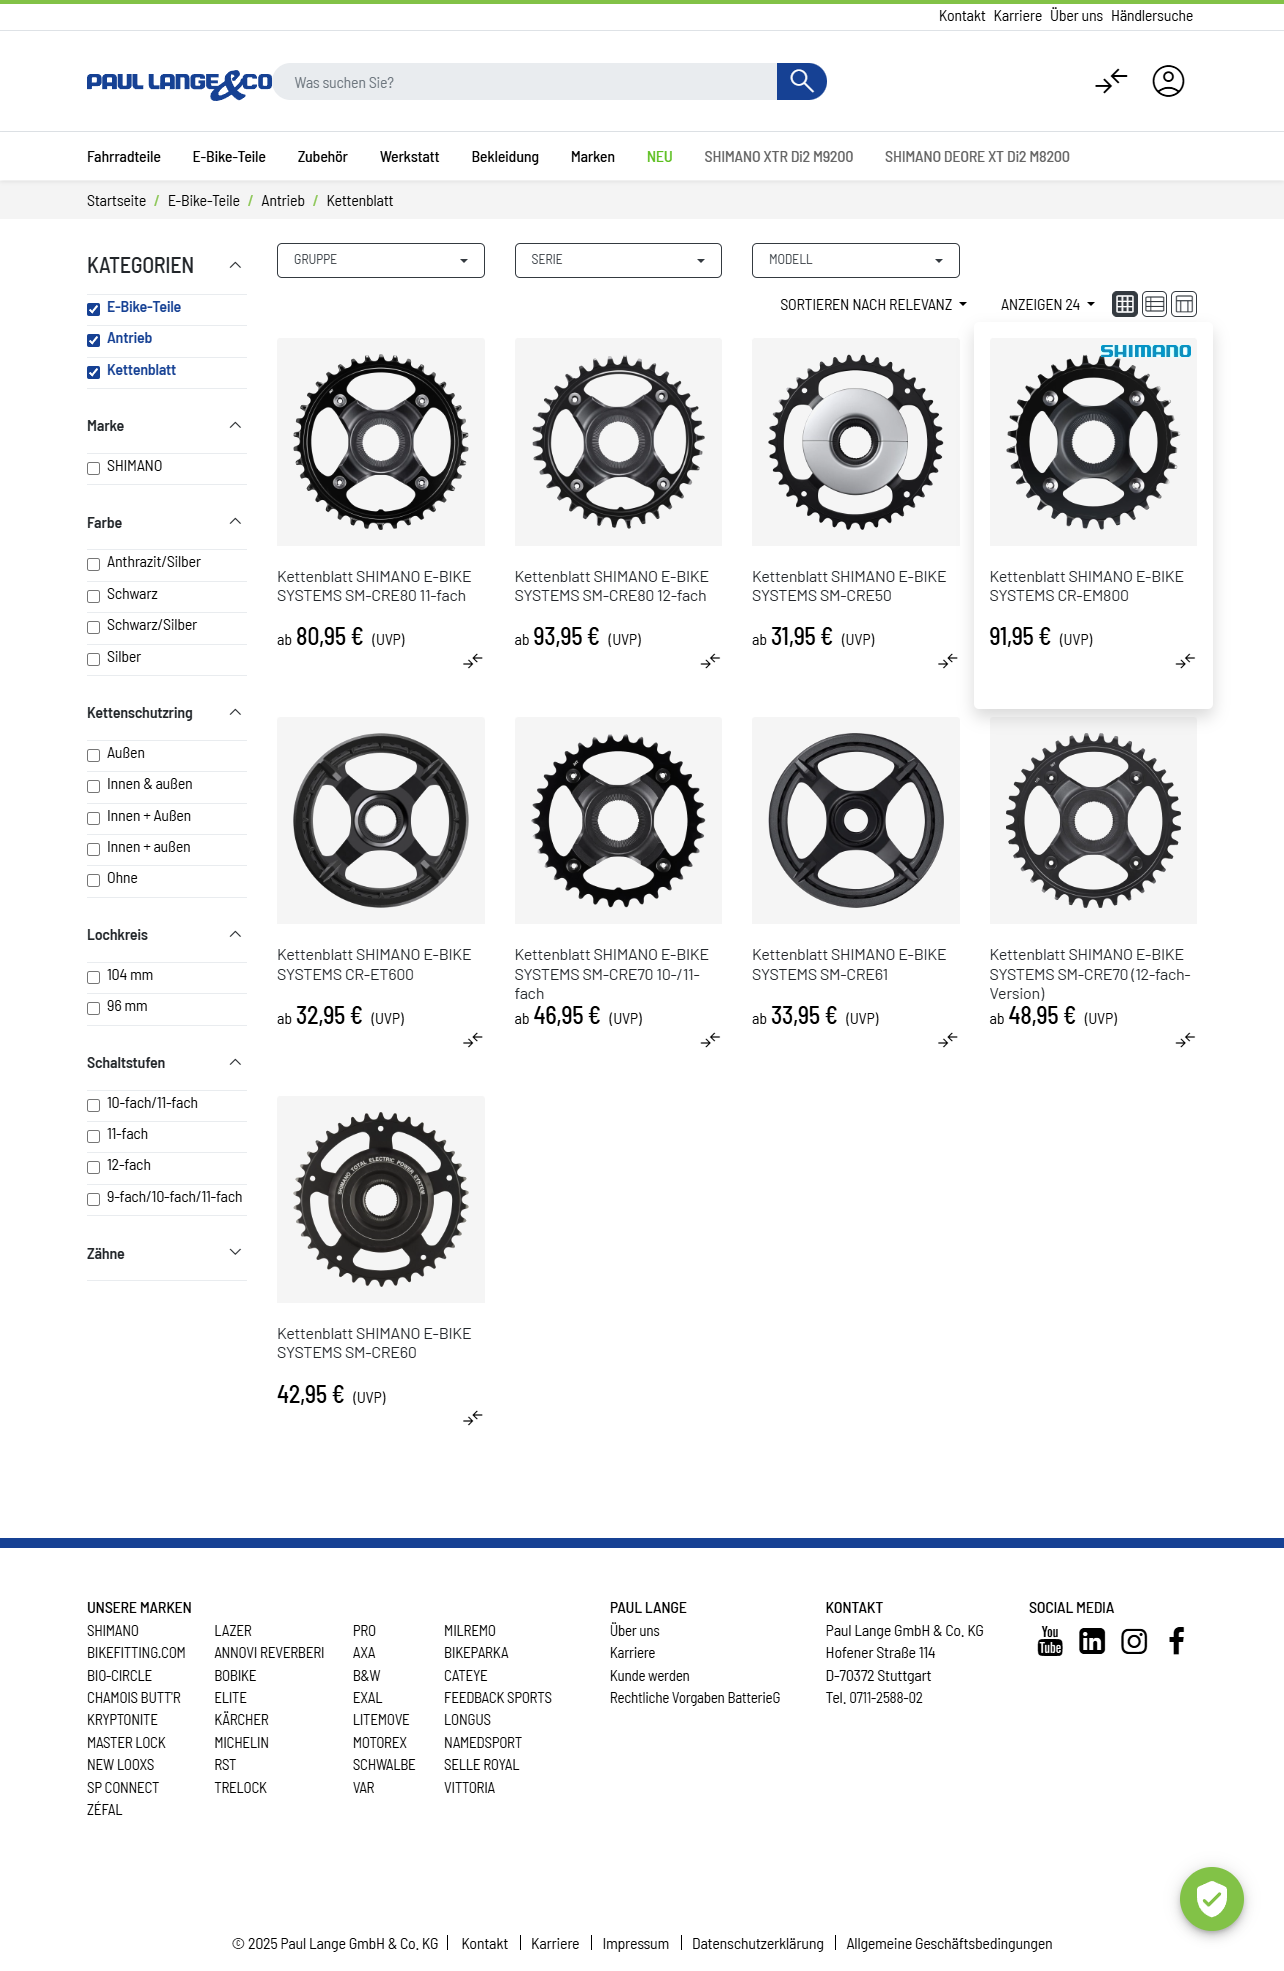1284x1971 pixels.
Task: Switch to list view layout icon
Action: point(1155,304)
